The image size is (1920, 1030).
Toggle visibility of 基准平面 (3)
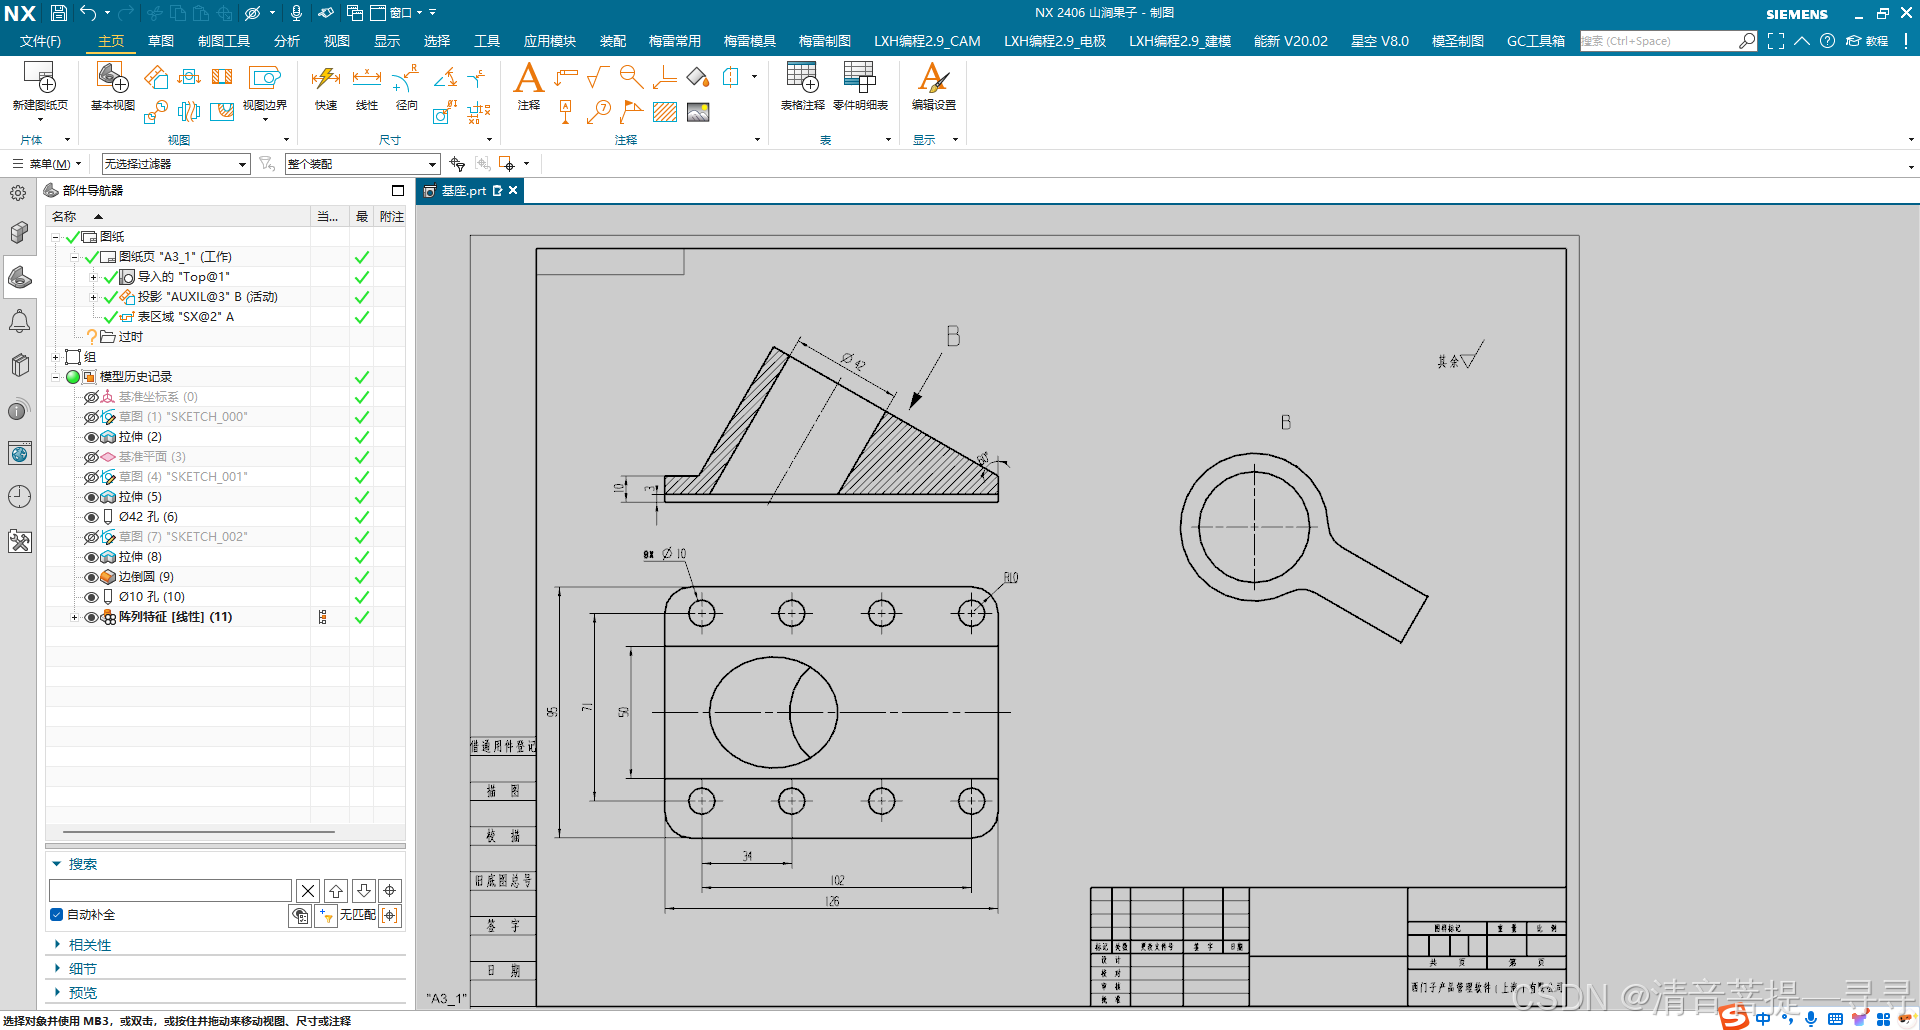tap(91, 457)
